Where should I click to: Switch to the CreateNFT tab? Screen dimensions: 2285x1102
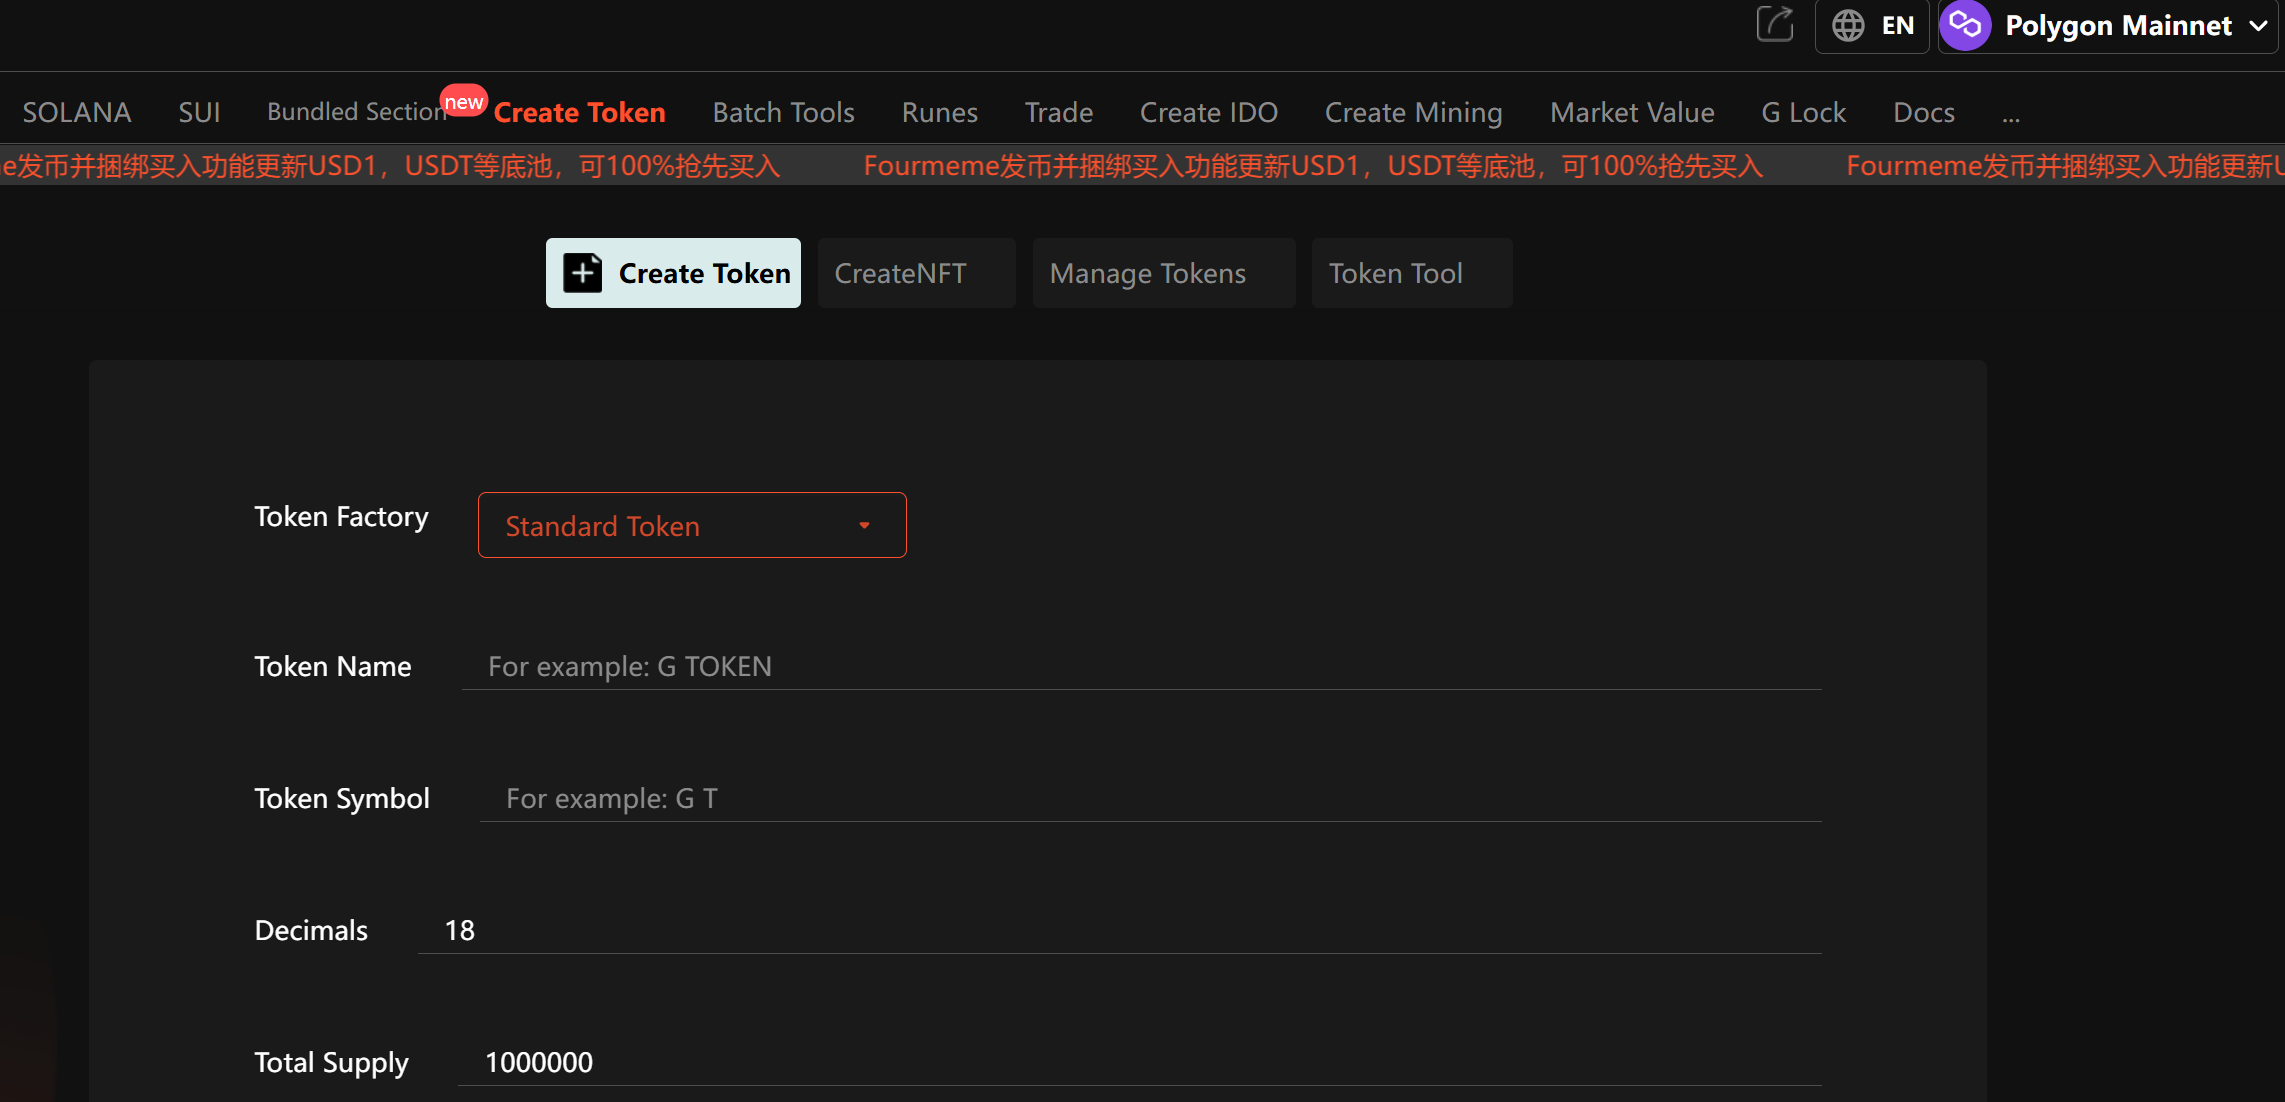click(x=900, y=273)
